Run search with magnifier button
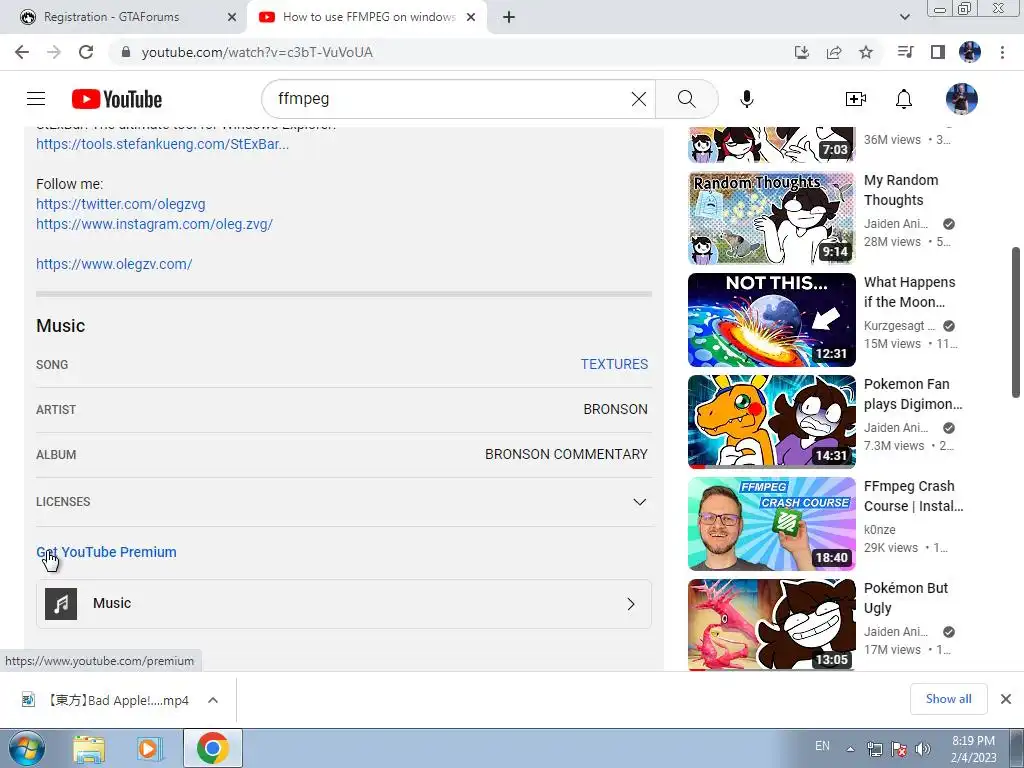The width and height of the screenshot is (1024, 768). (686, 99)
